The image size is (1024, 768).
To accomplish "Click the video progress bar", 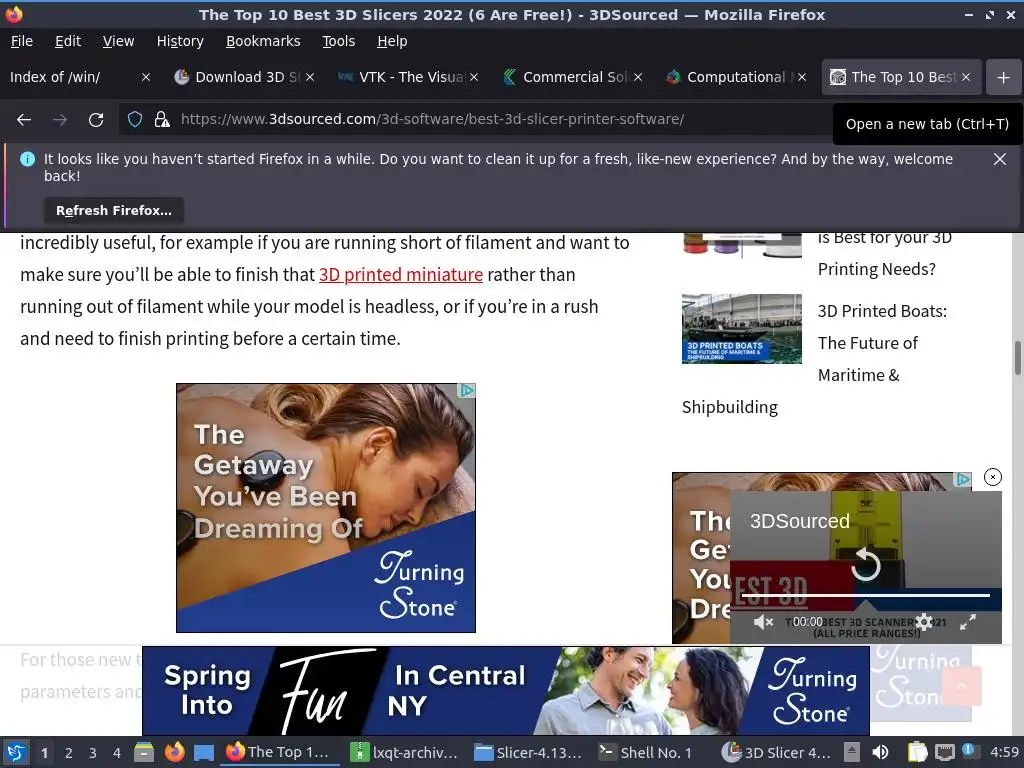I will (x=865, y=596).
